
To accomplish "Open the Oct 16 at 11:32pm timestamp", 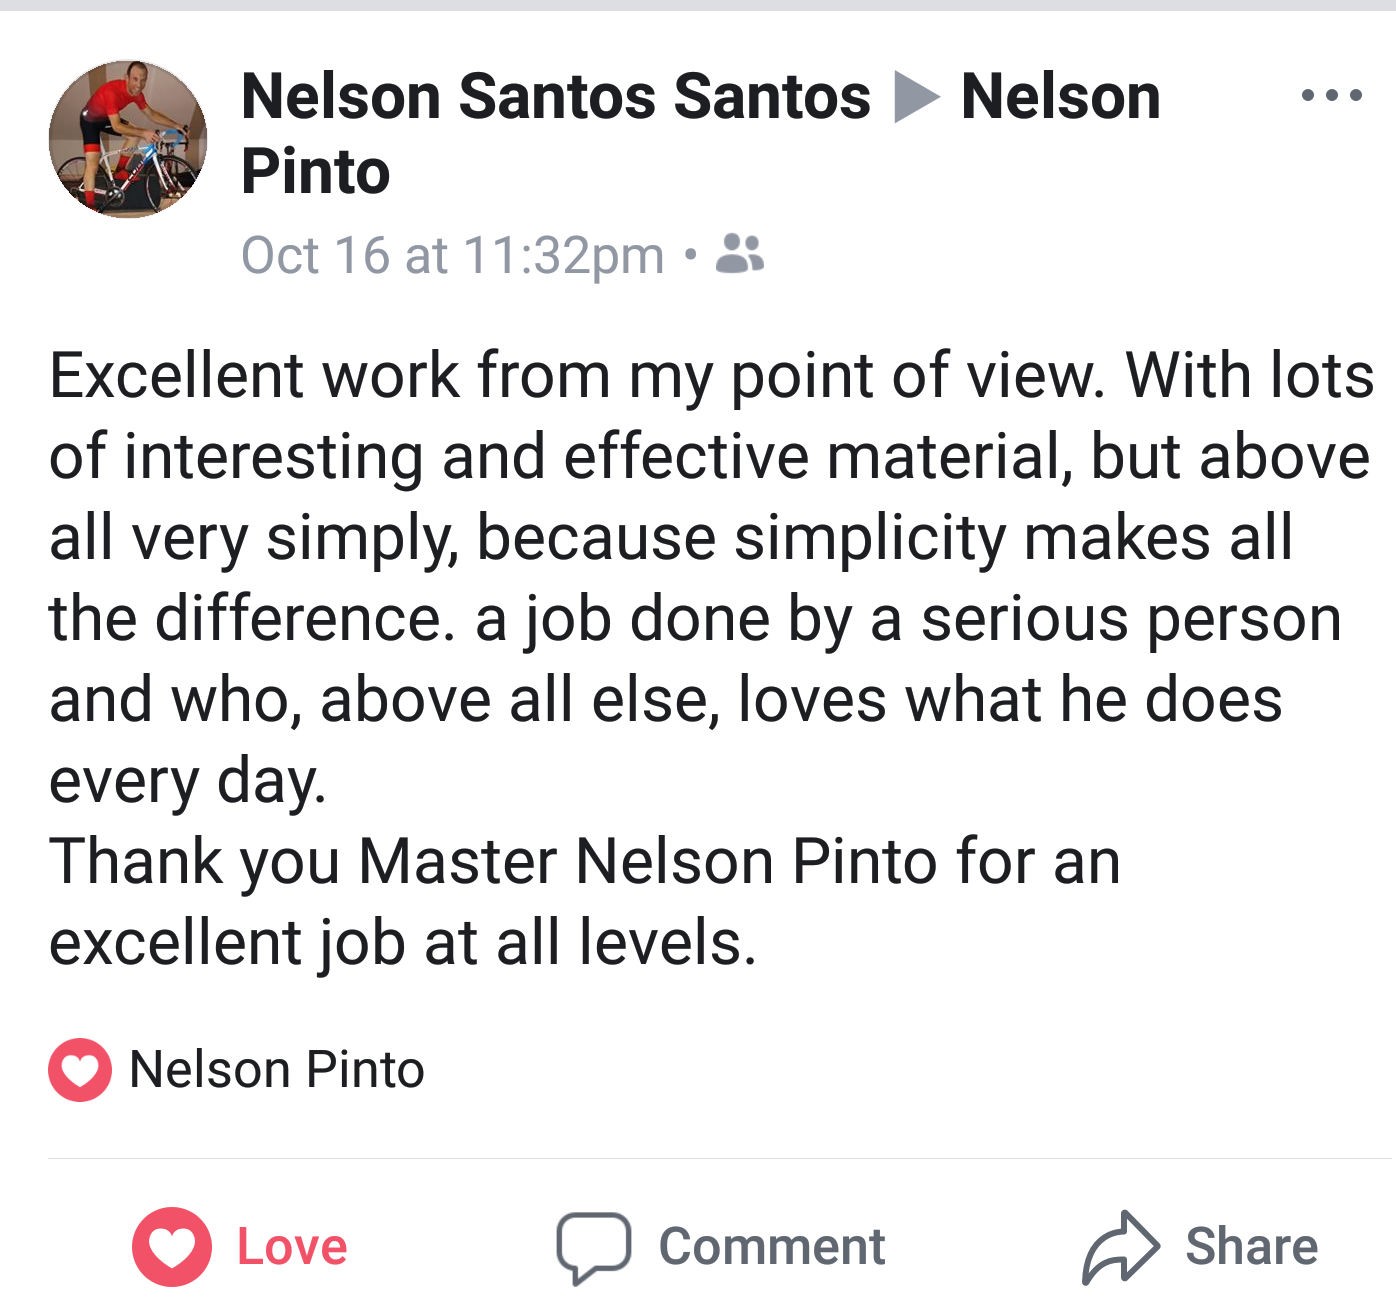I will pos(453,255).
